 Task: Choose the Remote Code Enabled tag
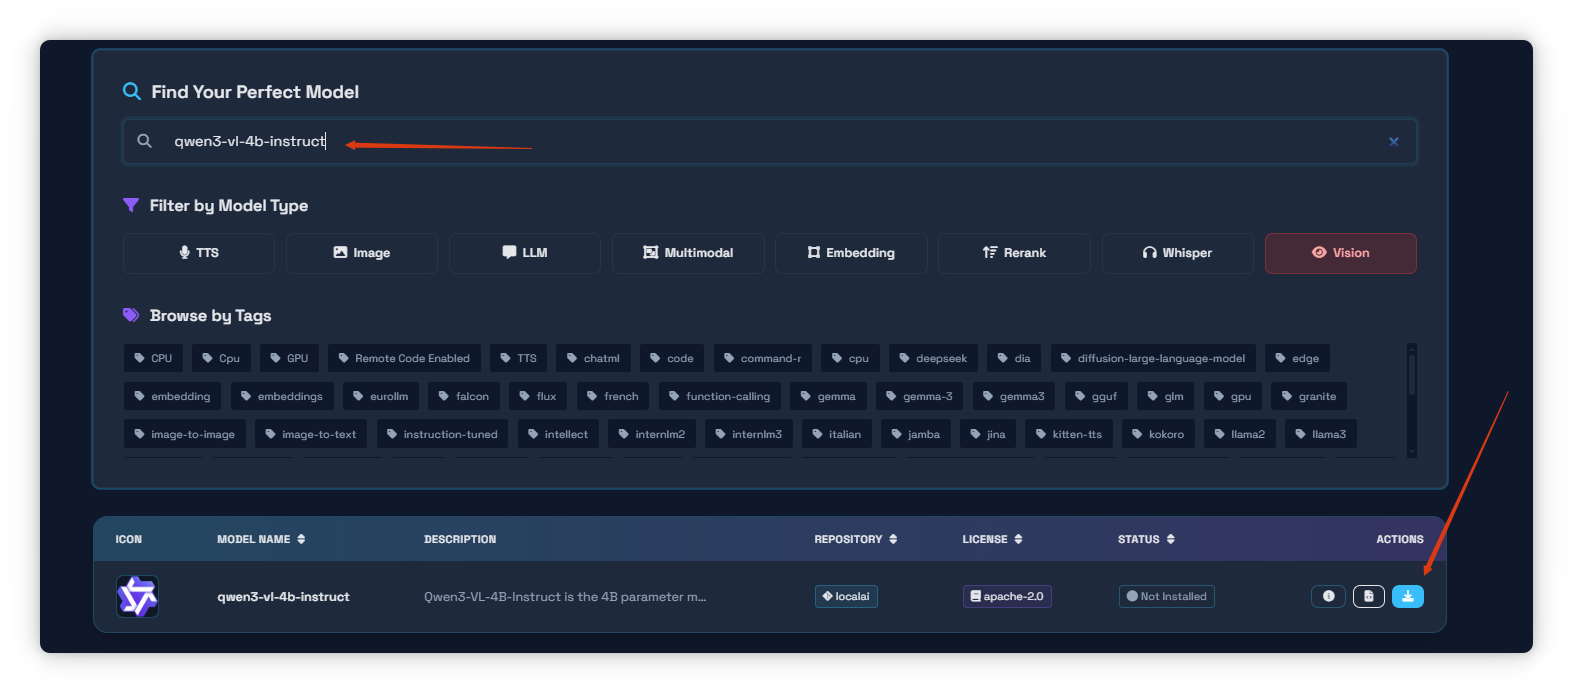pyautogui.click(x=404, y=358)
